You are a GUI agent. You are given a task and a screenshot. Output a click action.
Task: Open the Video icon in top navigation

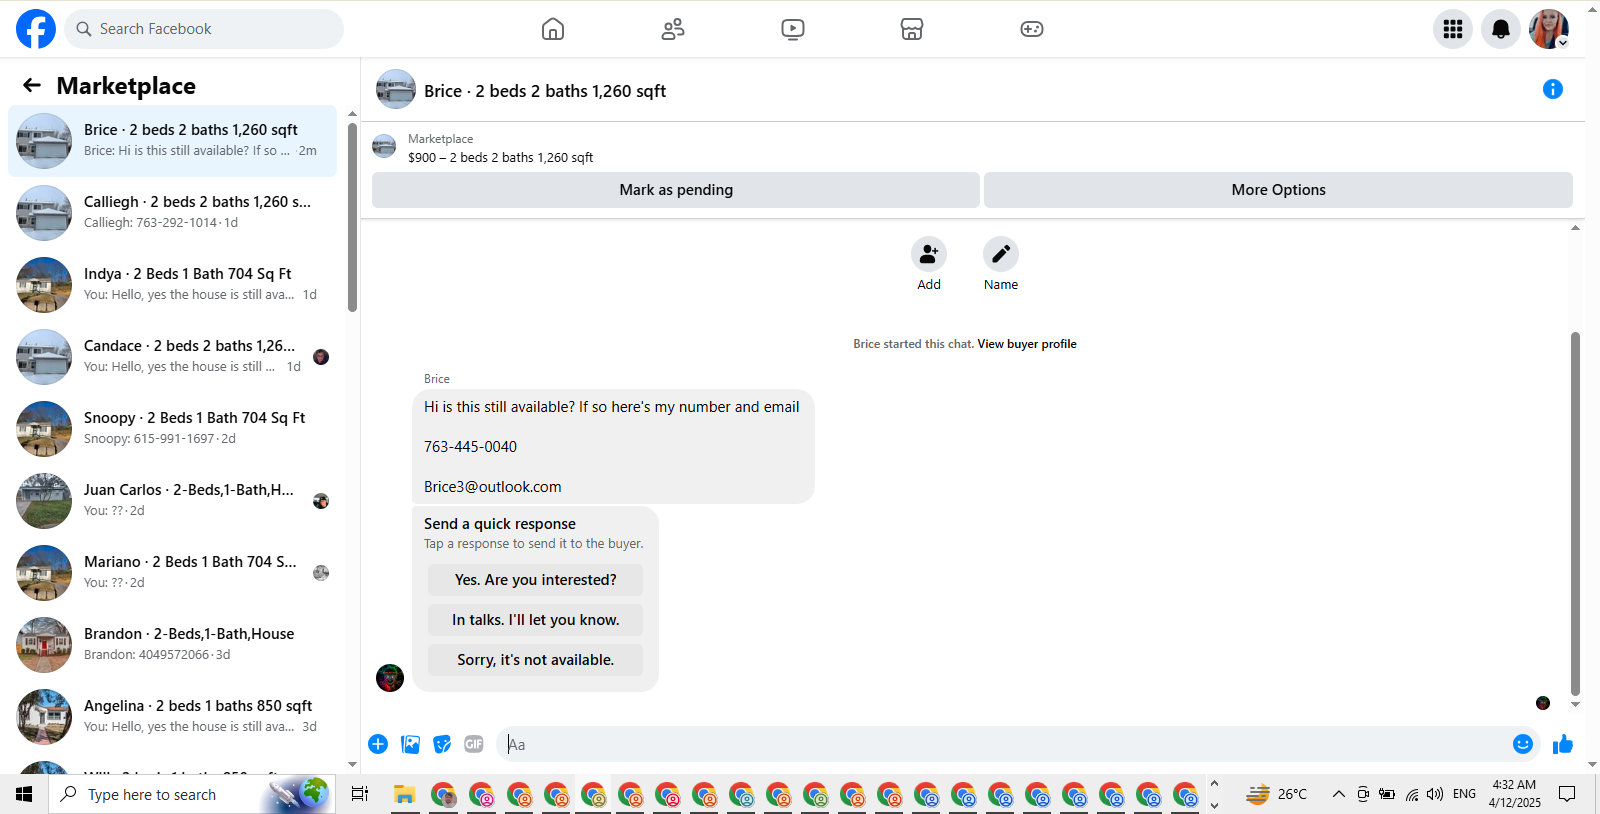tap(793, 29)
